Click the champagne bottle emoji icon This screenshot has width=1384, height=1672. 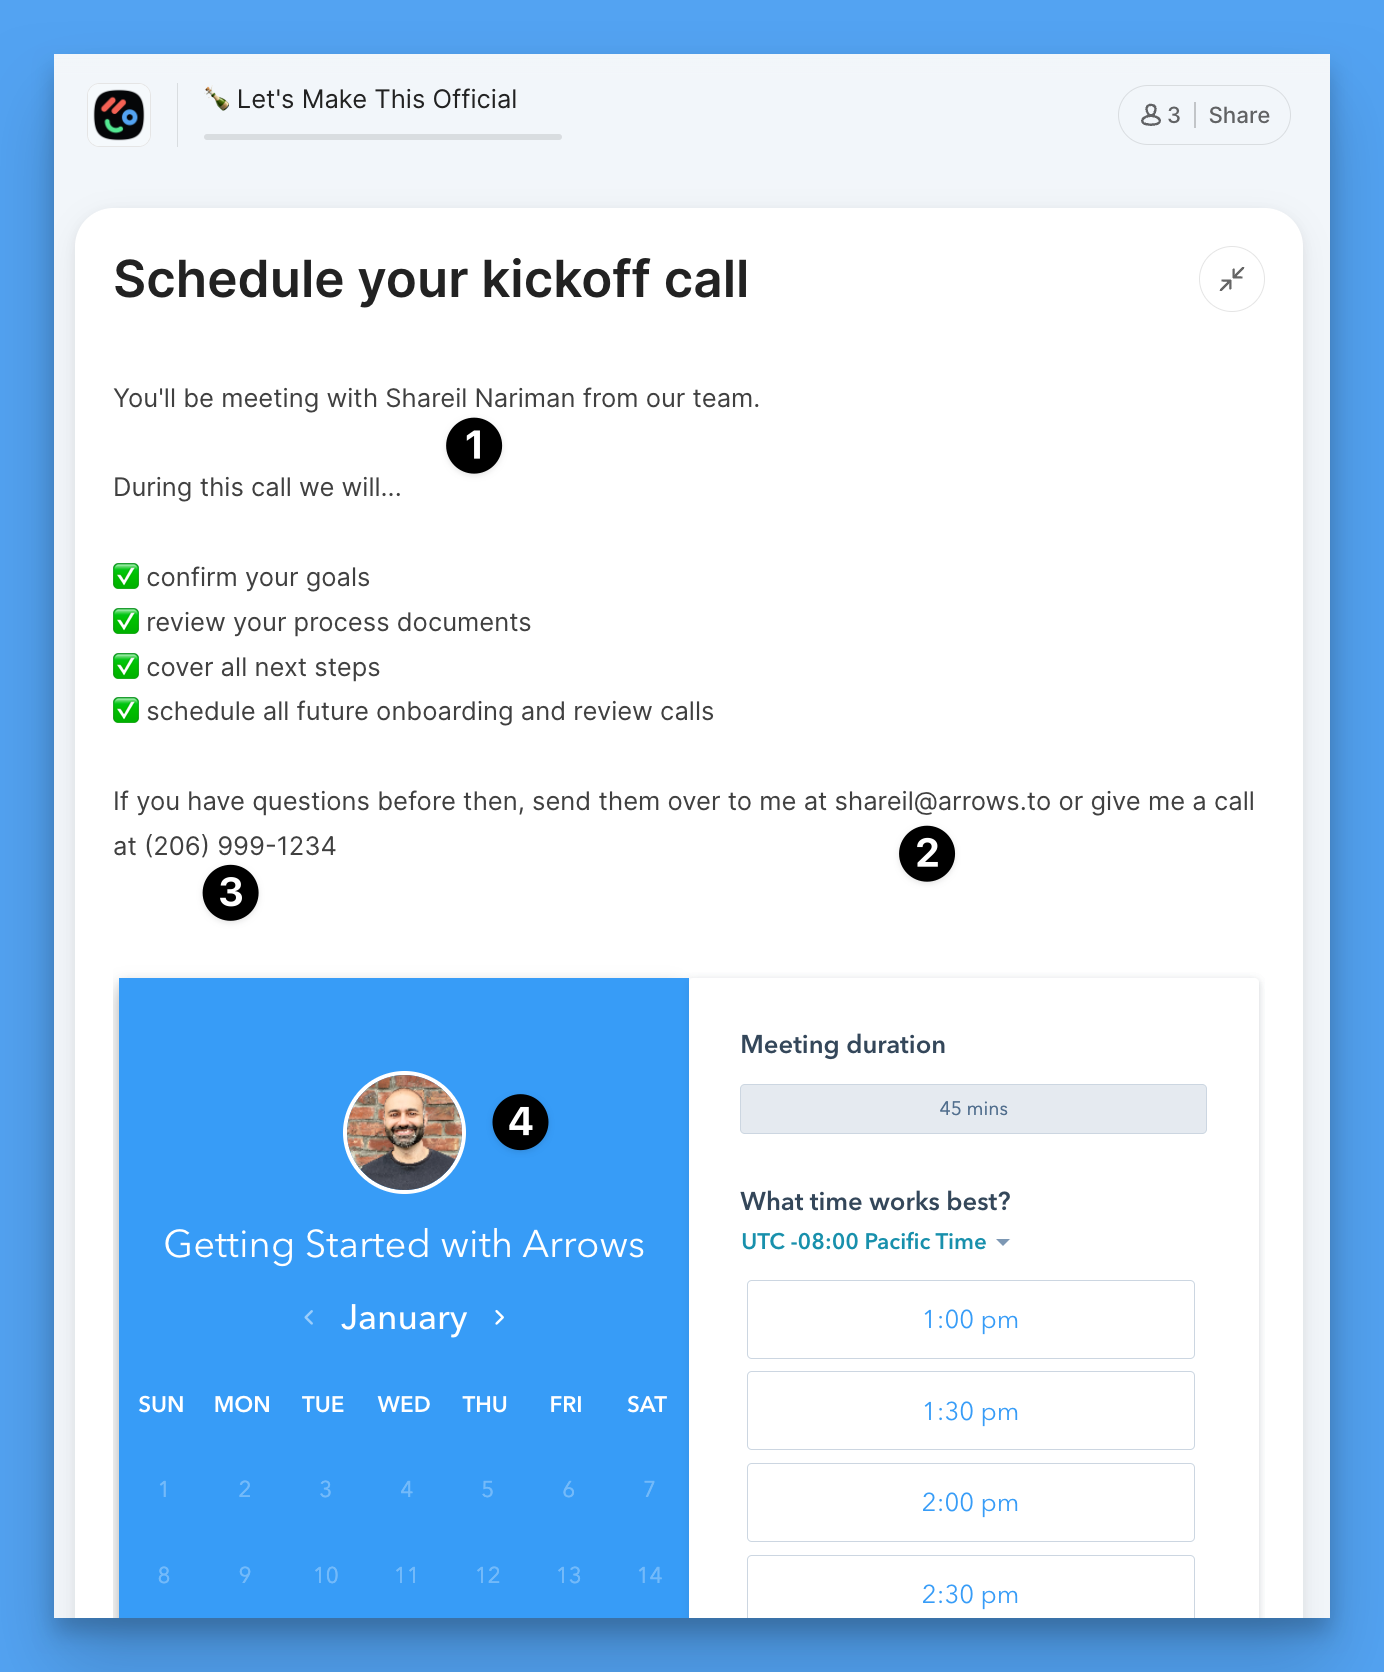coord(216,98)
